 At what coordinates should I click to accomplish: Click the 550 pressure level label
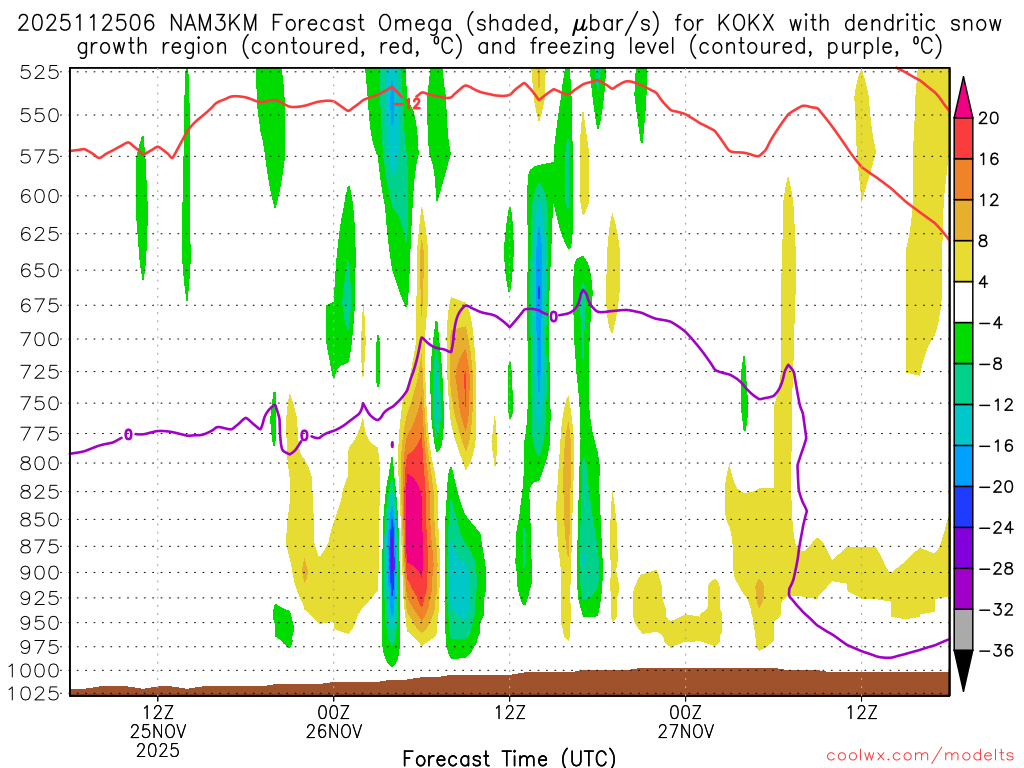pyautogui.click(x=40, y=116)
